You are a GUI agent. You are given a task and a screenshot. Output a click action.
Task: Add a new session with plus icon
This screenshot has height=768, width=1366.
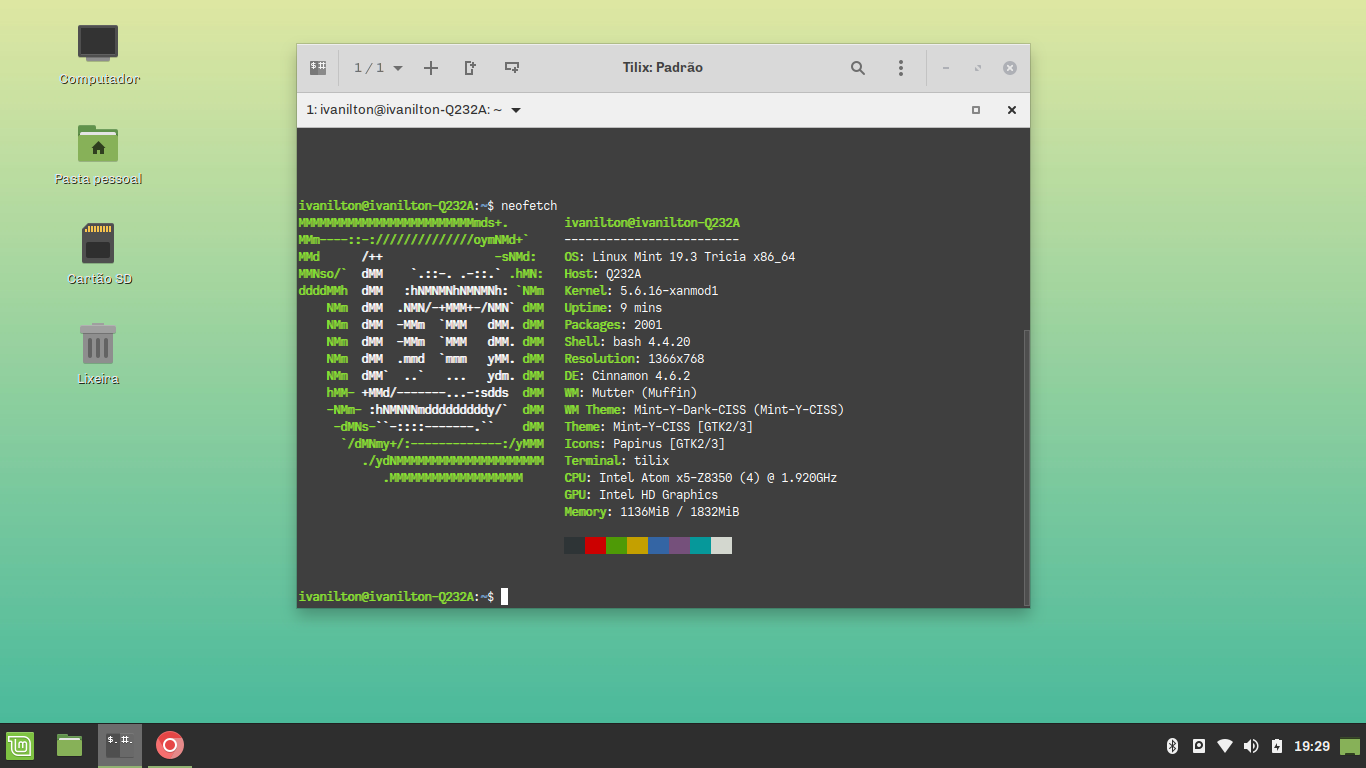coord(431,68)
